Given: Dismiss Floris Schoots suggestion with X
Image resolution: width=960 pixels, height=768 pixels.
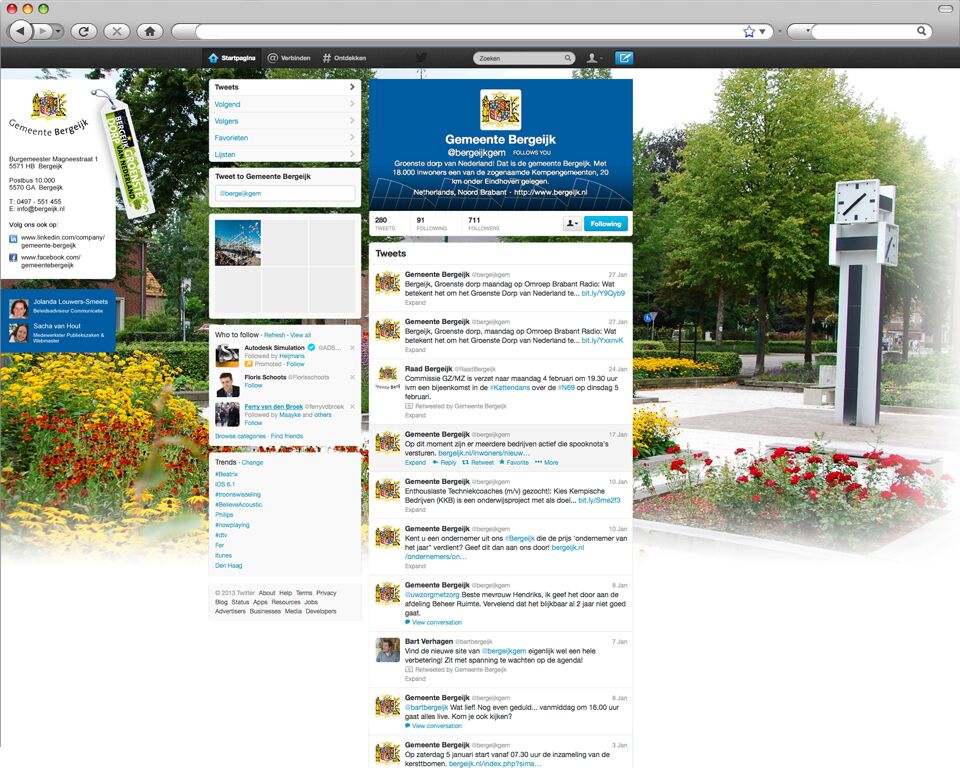Looking at the screenshot, I should (353, 377).
